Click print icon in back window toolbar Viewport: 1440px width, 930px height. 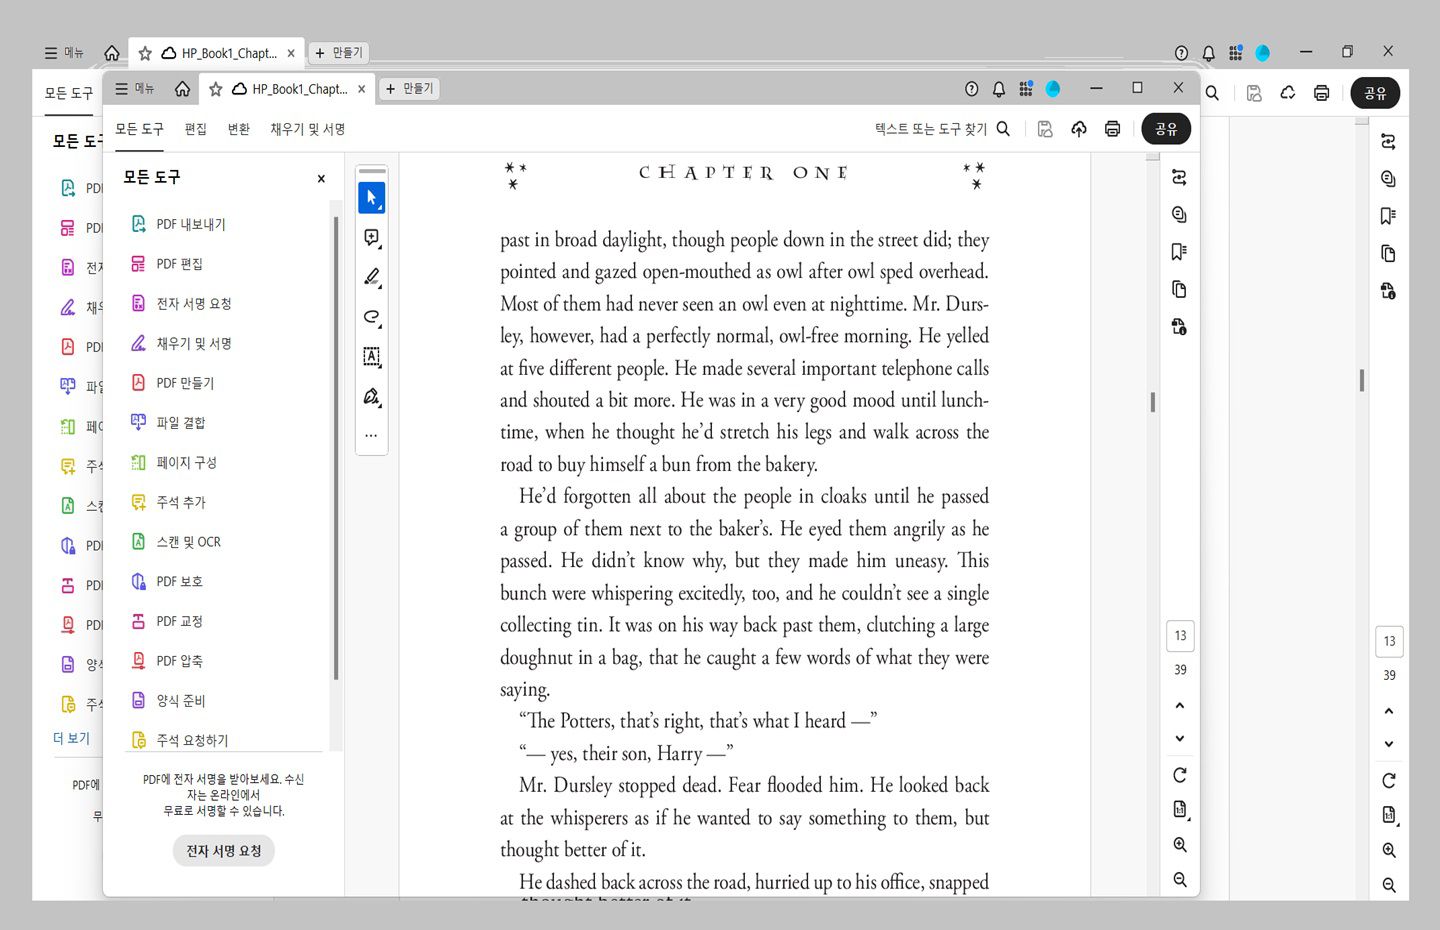click(x=1321, y=93)
